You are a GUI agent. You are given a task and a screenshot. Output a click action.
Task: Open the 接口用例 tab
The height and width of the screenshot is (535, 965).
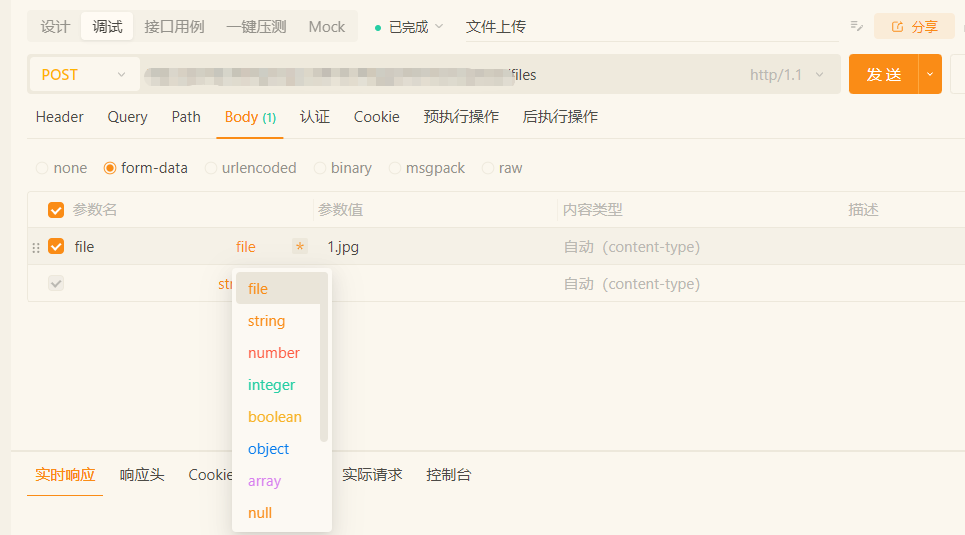point(174,27)
